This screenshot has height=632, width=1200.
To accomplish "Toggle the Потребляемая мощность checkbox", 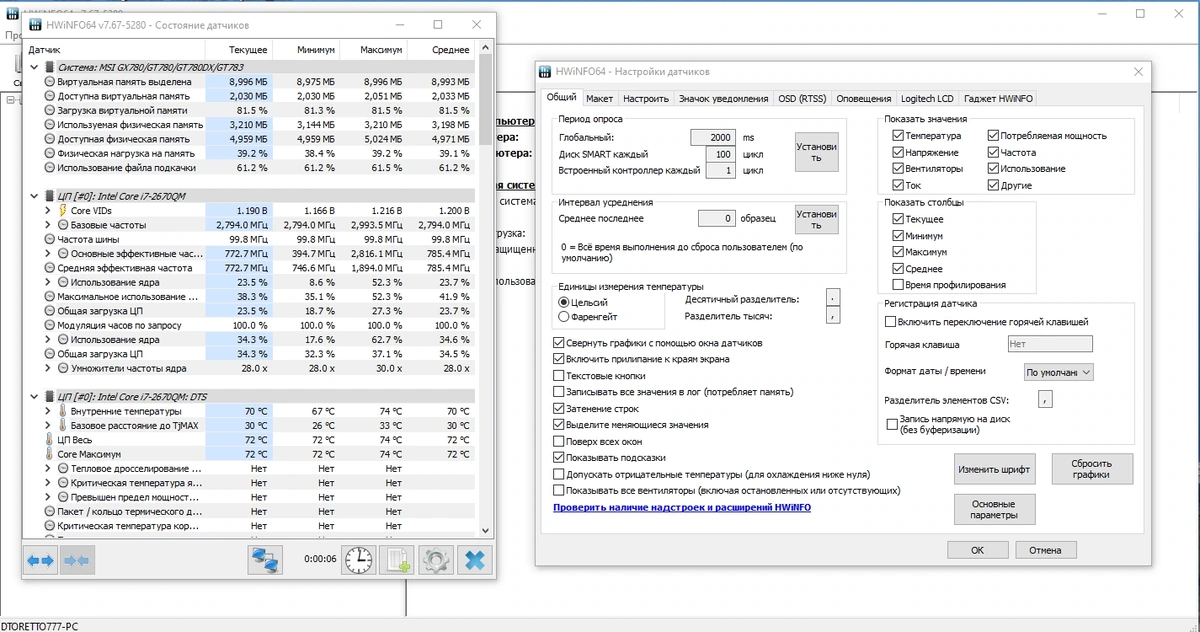I will [x=993, y=136].
